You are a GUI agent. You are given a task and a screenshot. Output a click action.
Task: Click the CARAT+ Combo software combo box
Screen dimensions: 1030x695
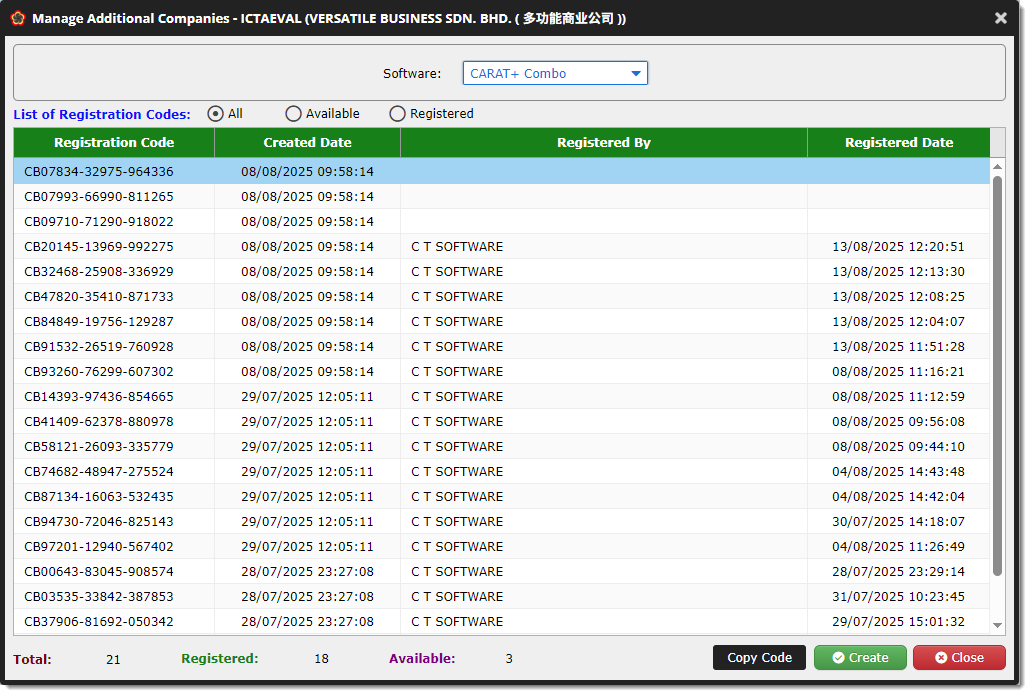pyautogui.click(x=545, y=73)
